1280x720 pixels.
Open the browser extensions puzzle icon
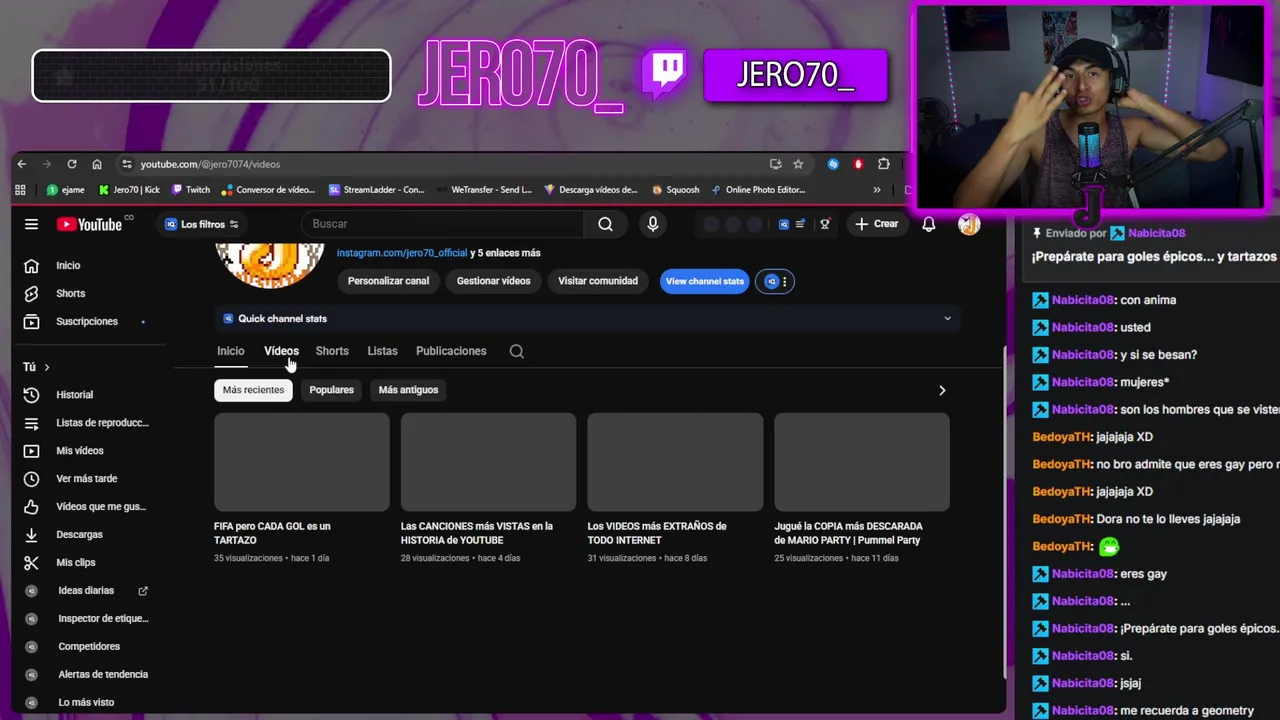(884, 164)
